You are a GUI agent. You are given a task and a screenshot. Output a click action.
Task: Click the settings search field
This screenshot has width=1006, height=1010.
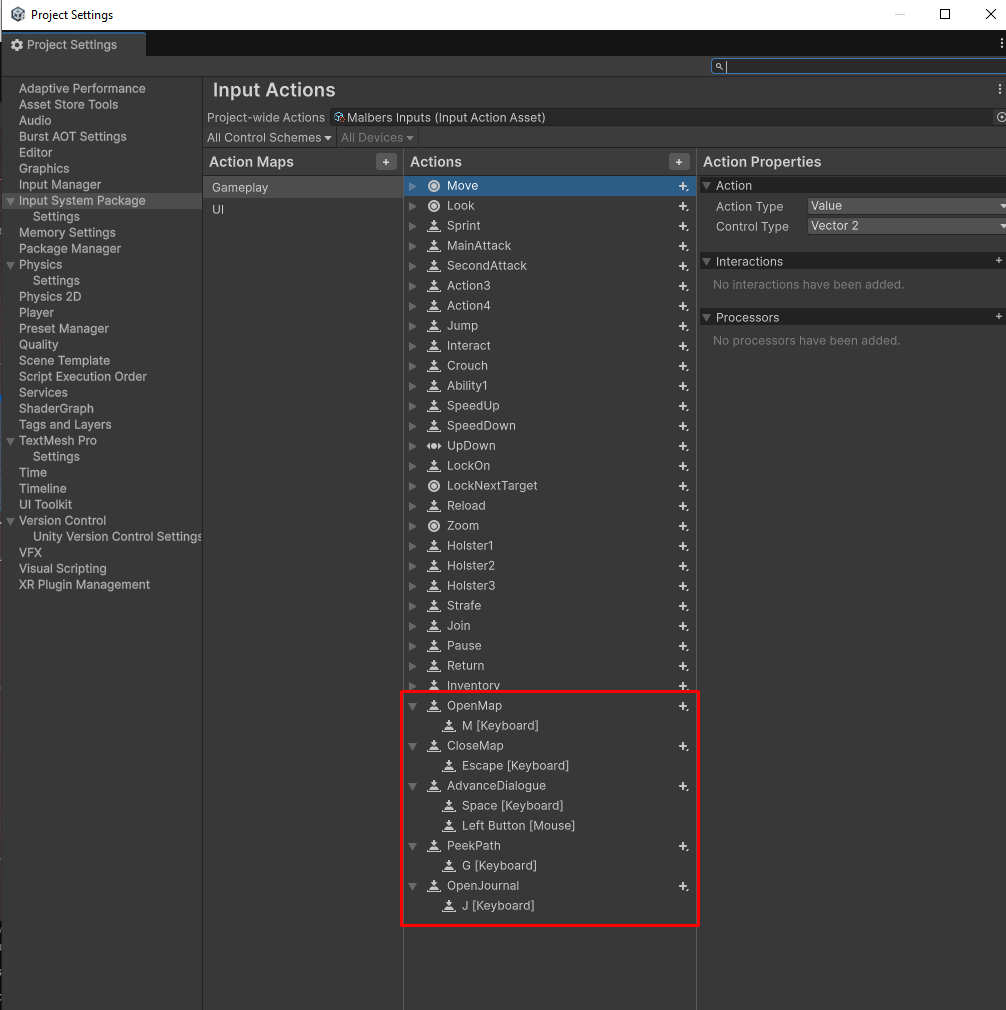point(860,67)
